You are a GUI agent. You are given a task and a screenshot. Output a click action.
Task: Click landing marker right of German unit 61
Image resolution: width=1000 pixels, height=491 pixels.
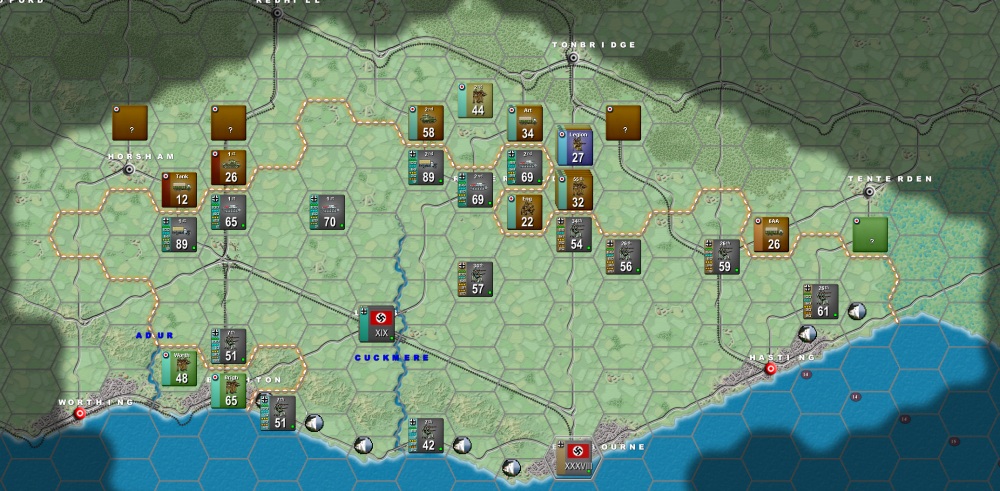[857, 311]
